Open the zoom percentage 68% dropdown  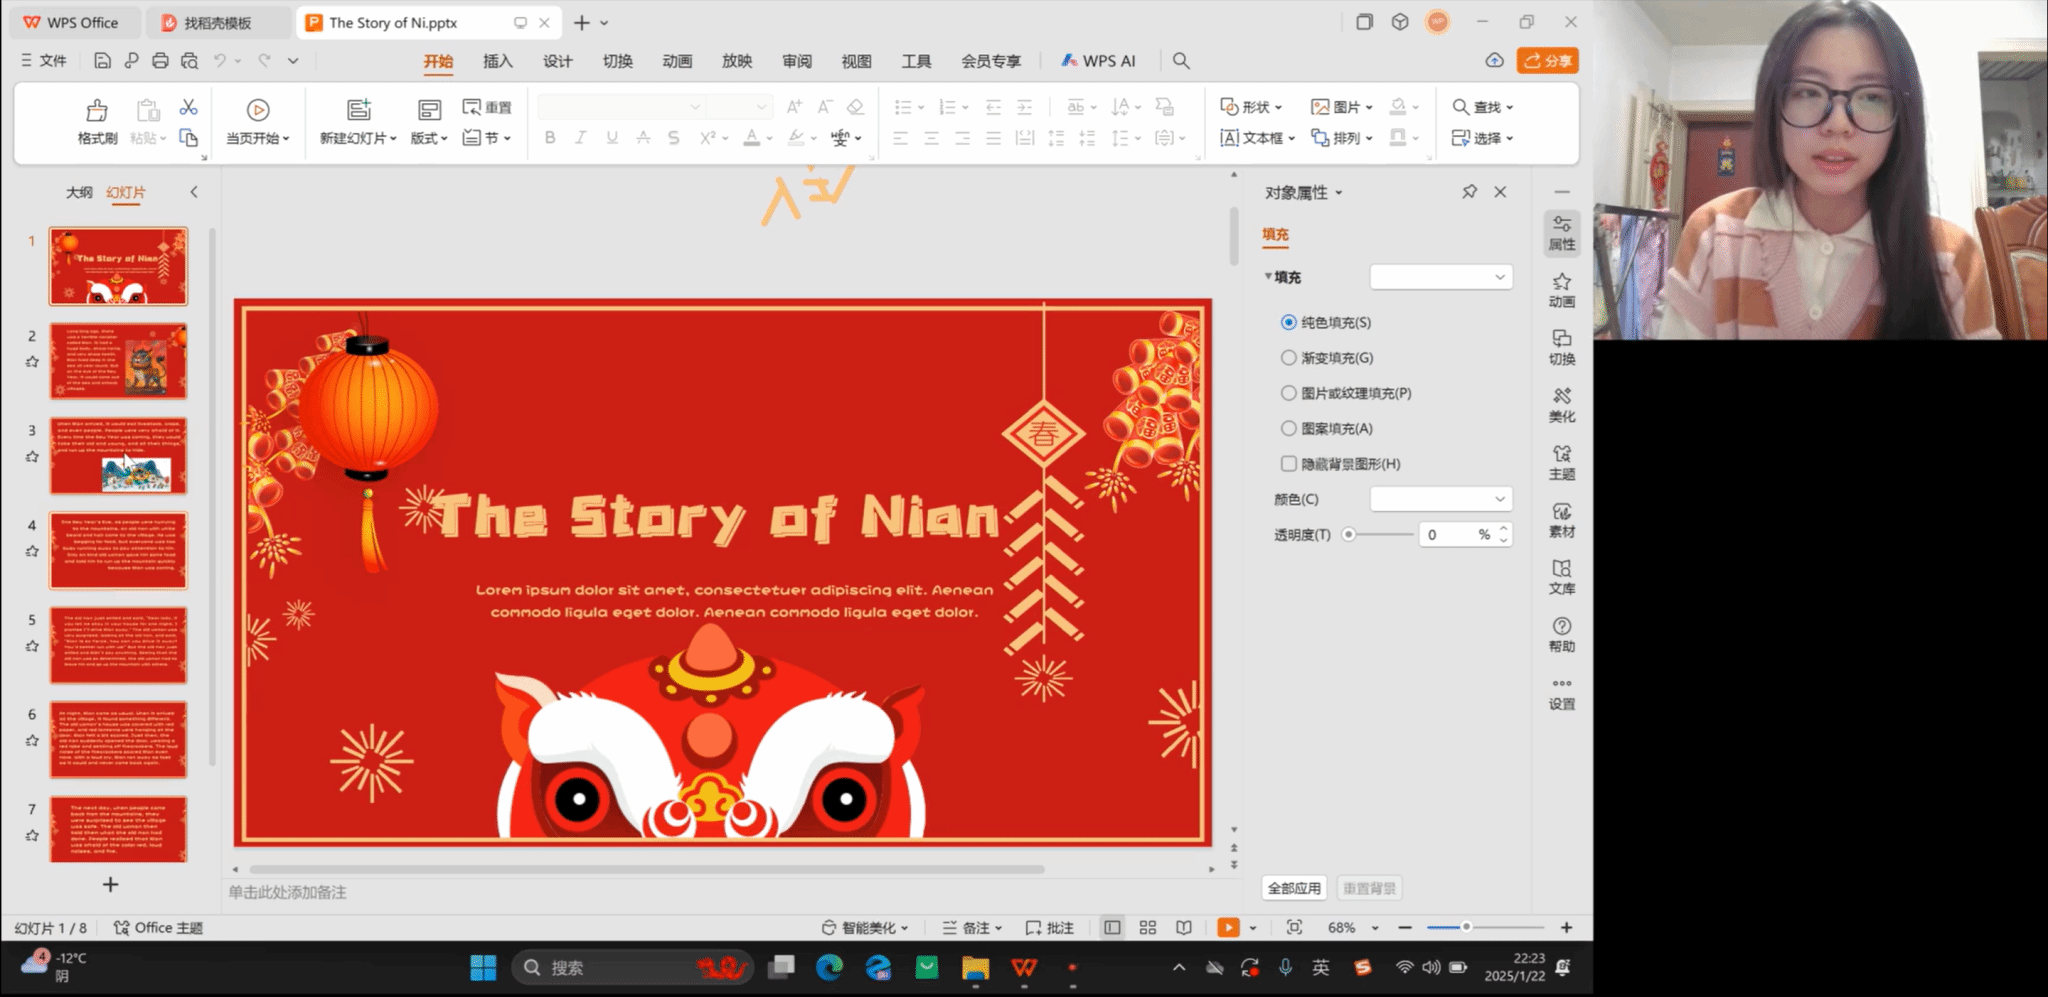(1375, 928)
